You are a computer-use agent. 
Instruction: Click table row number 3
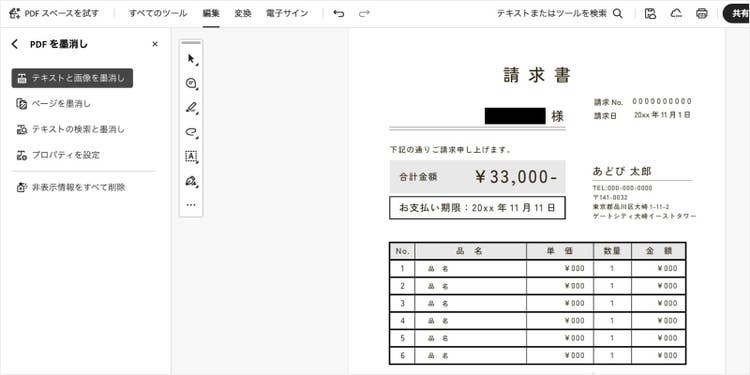402,303
